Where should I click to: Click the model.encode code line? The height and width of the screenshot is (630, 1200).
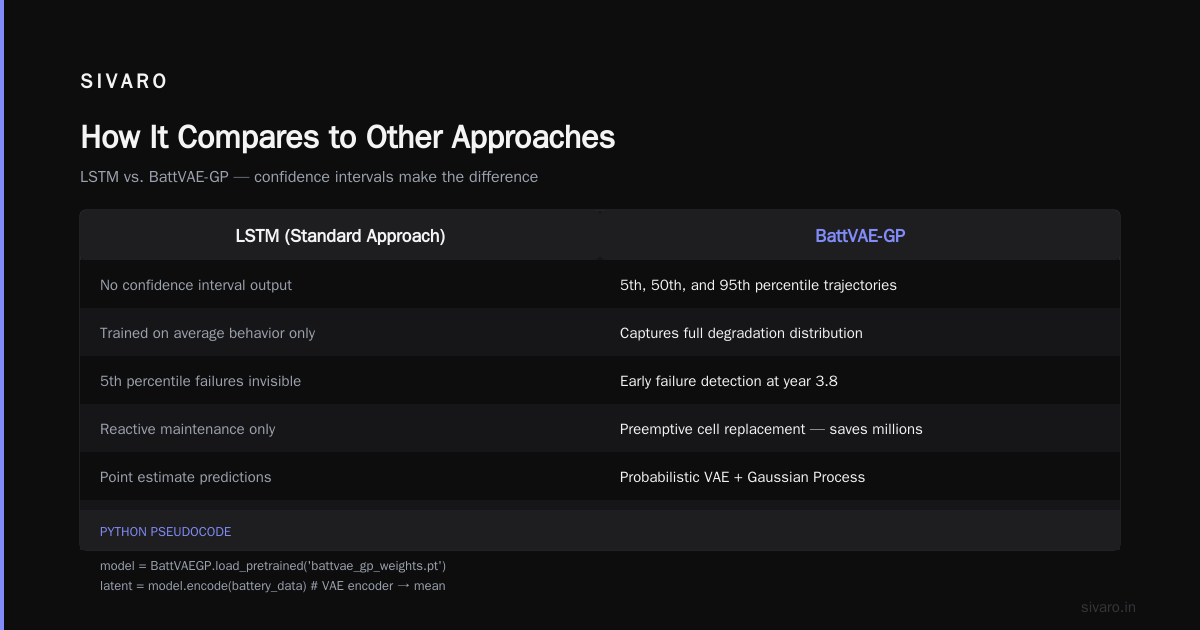(x=273, y=586)
